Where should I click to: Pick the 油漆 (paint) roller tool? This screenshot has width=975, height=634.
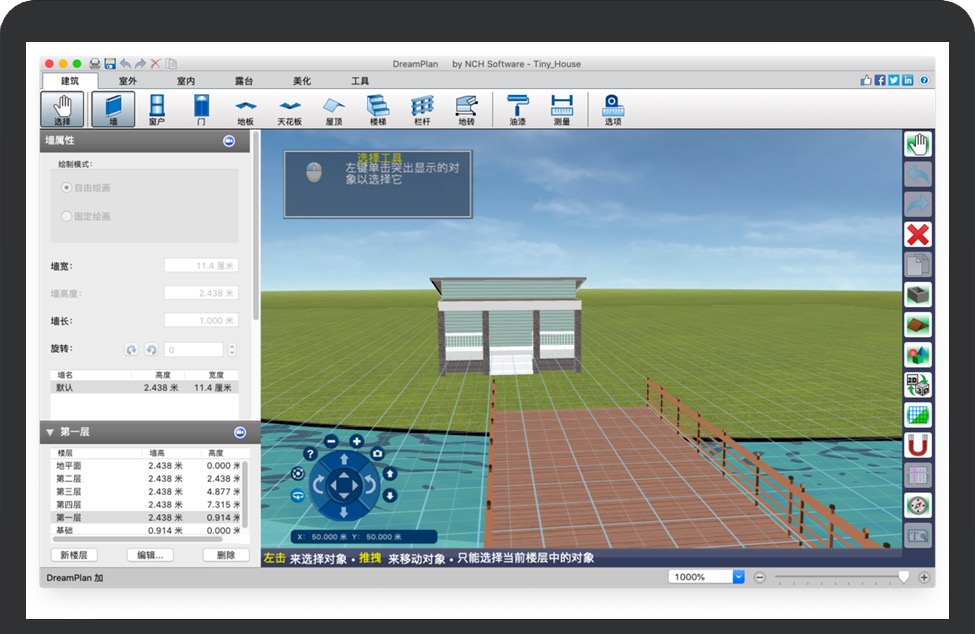click(517, 109)
